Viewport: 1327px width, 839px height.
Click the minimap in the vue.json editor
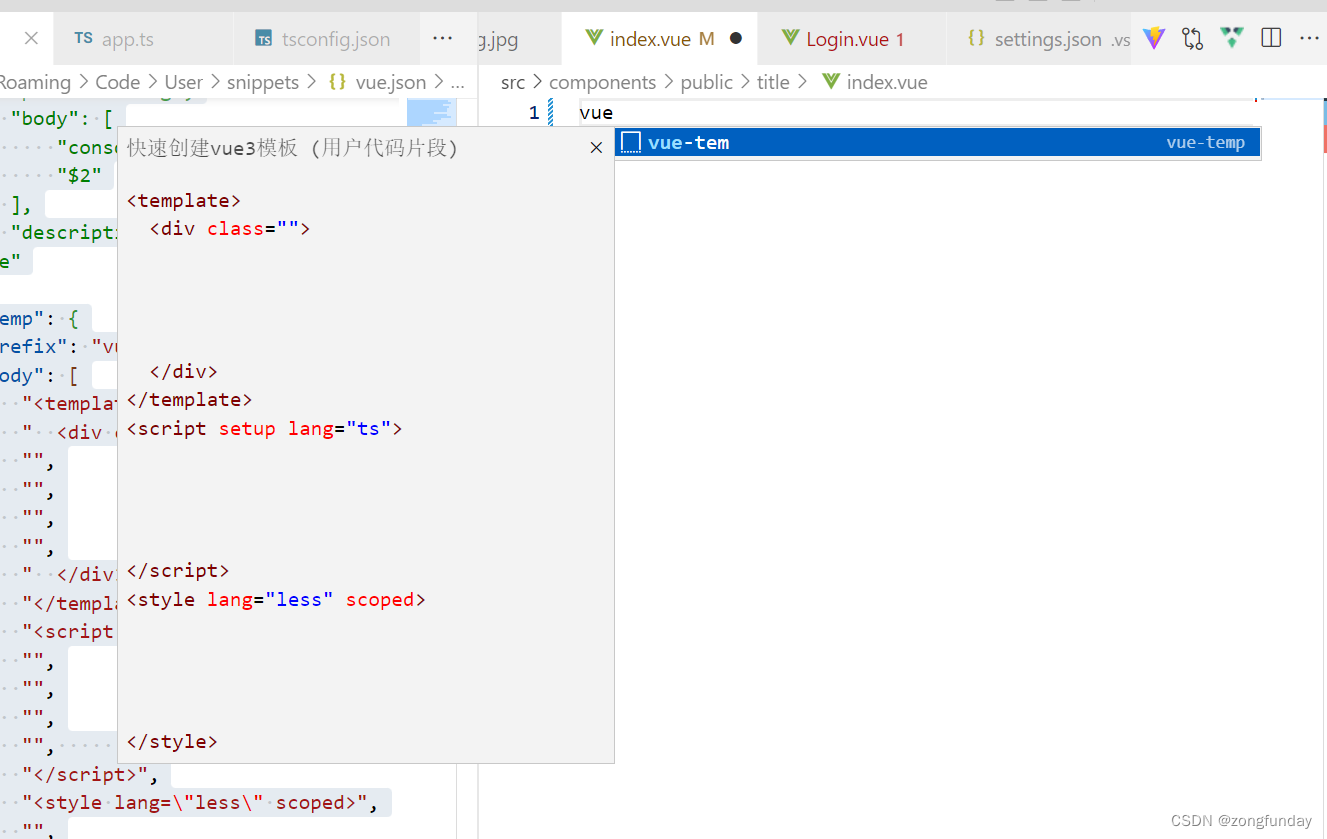coord(430,112)
